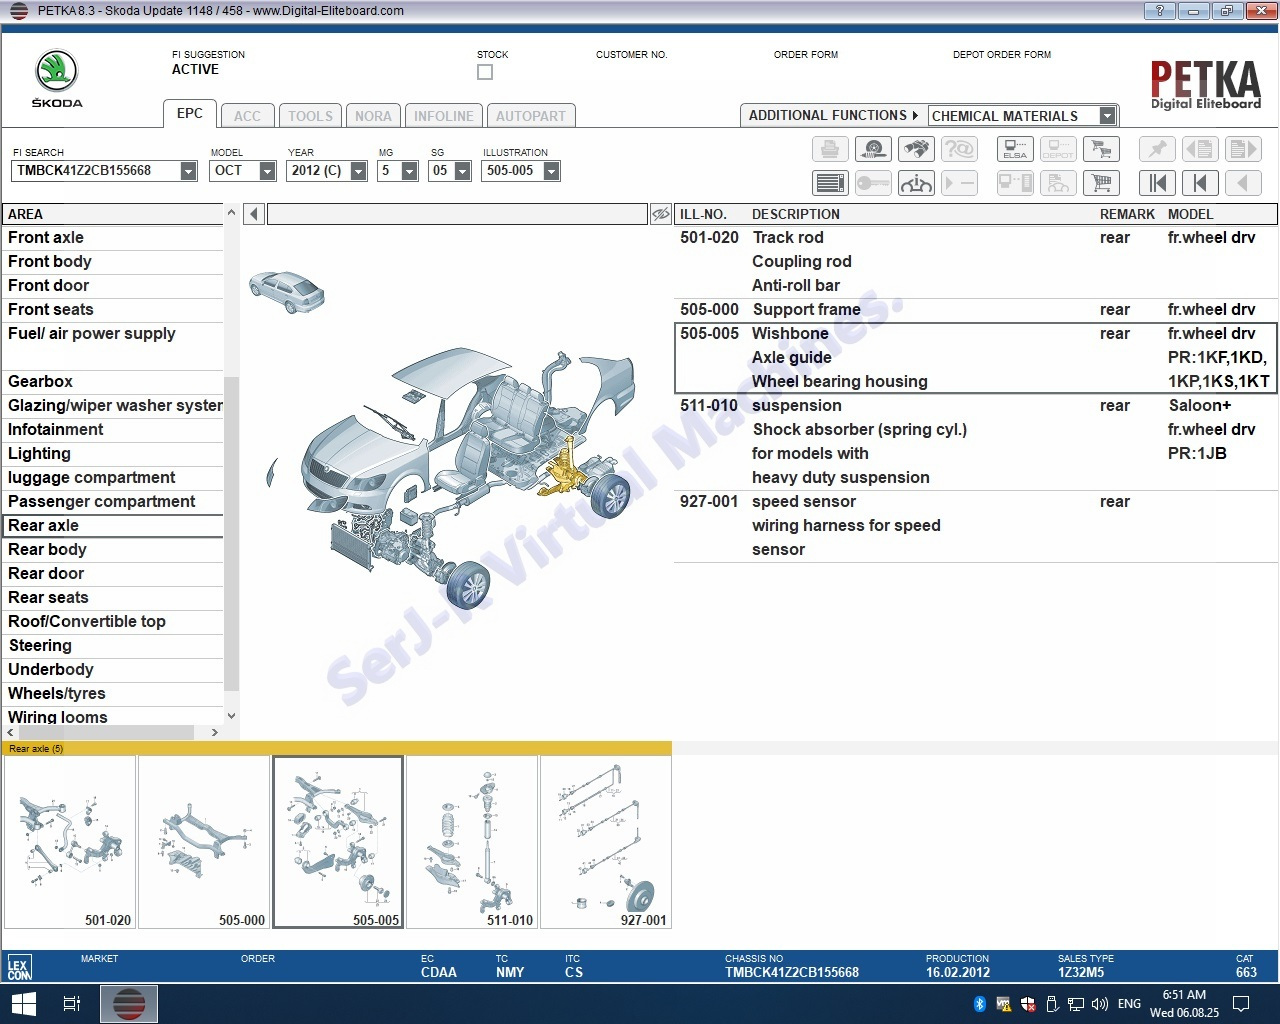
Task: Open the 927-001 speed sensor thumbnail
Action: [x=606, y=842]
